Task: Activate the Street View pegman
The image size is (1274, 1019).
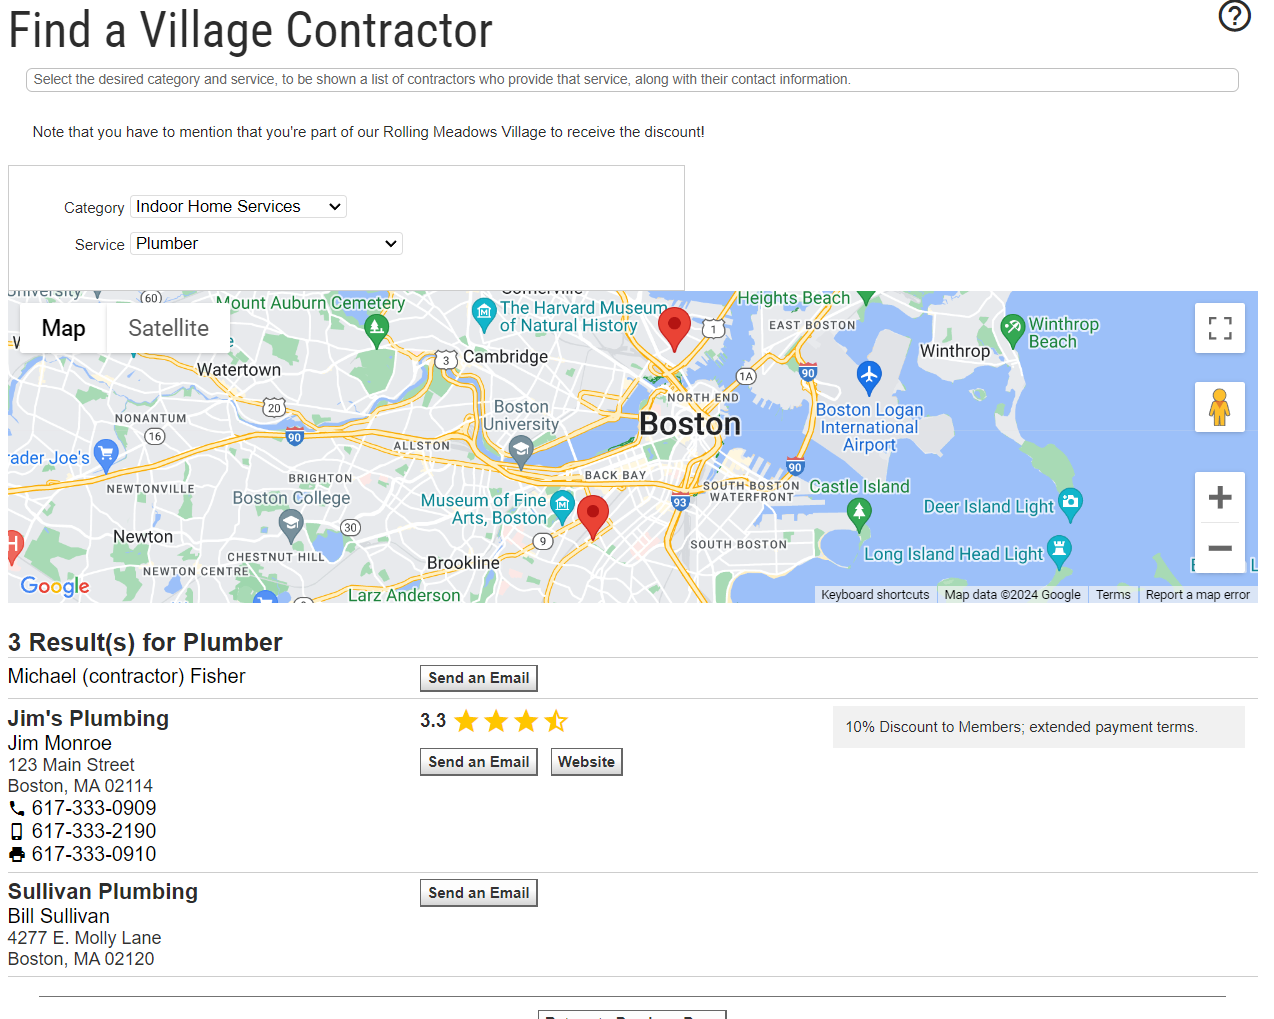Action: tap(1220, 407)
